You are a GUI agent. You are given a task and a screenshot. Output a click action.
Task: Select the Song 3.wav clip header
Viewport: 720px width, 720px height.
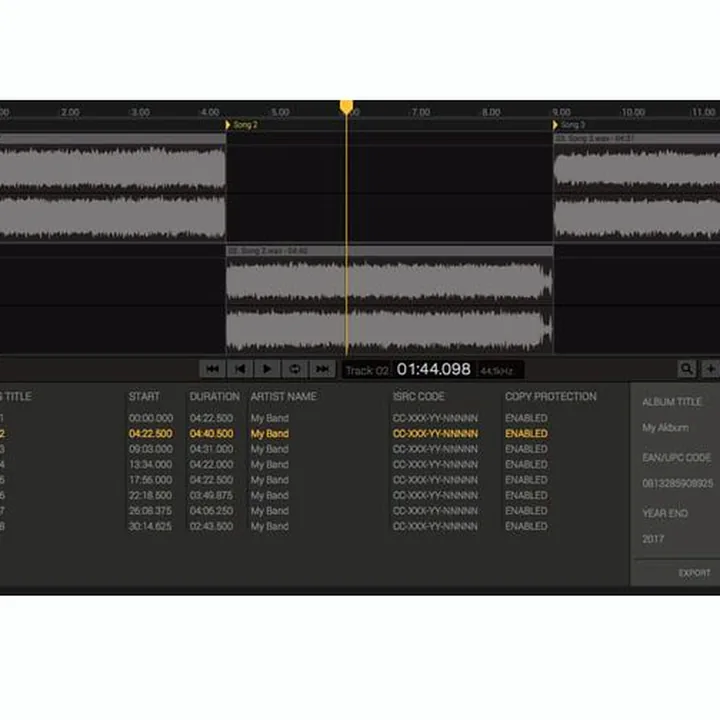click(x=637, y=138)
